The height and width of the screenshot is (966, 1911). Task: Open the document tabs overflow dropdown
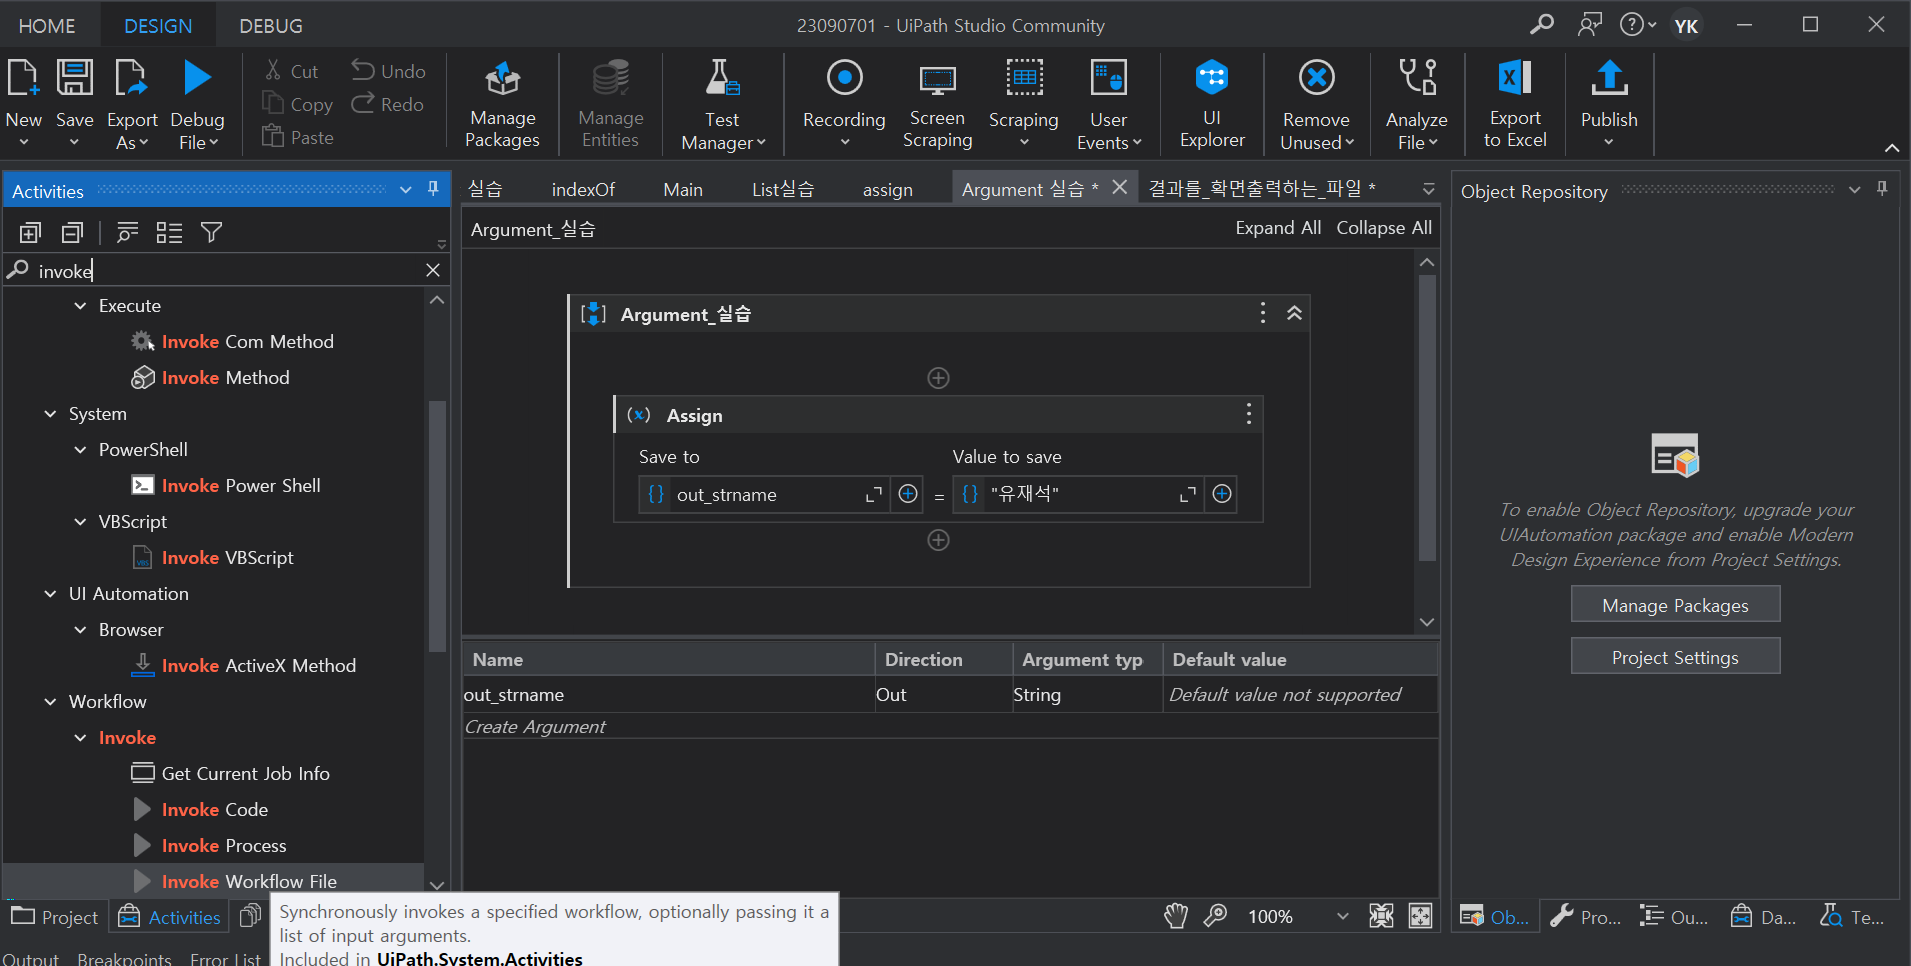coord(1428,189)
